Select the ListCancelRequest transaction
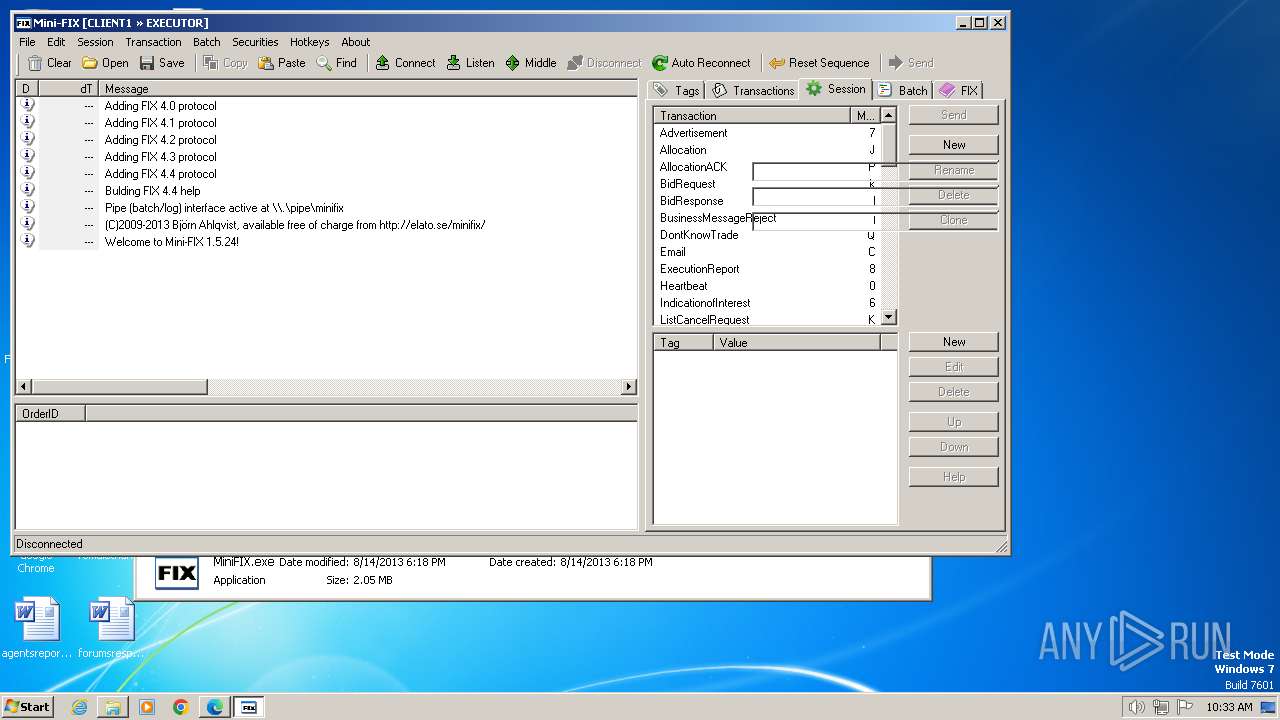This screenshot has width=1280, height=720. [x=767, y=320]
